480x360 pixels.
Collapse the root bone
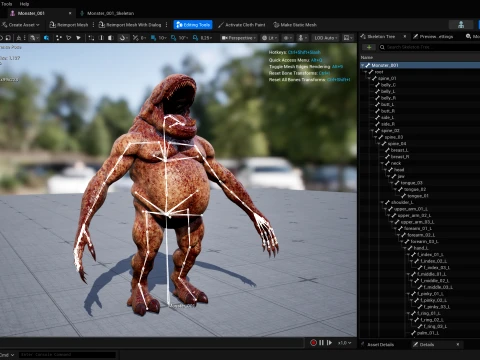tap(366, 72)
